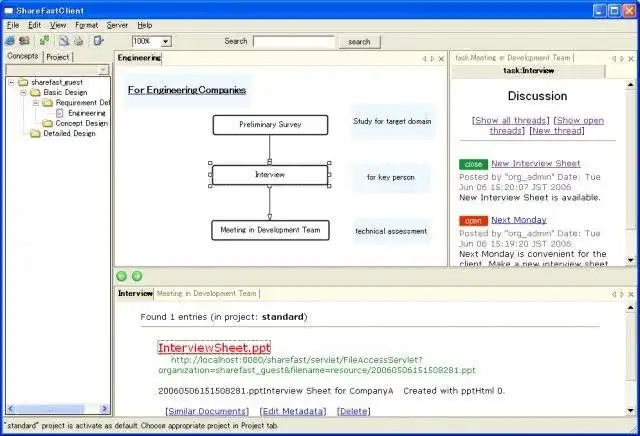Click the 'Study for target domain' note
This screenshot has width=640, height=436.
tap(392, 121)
